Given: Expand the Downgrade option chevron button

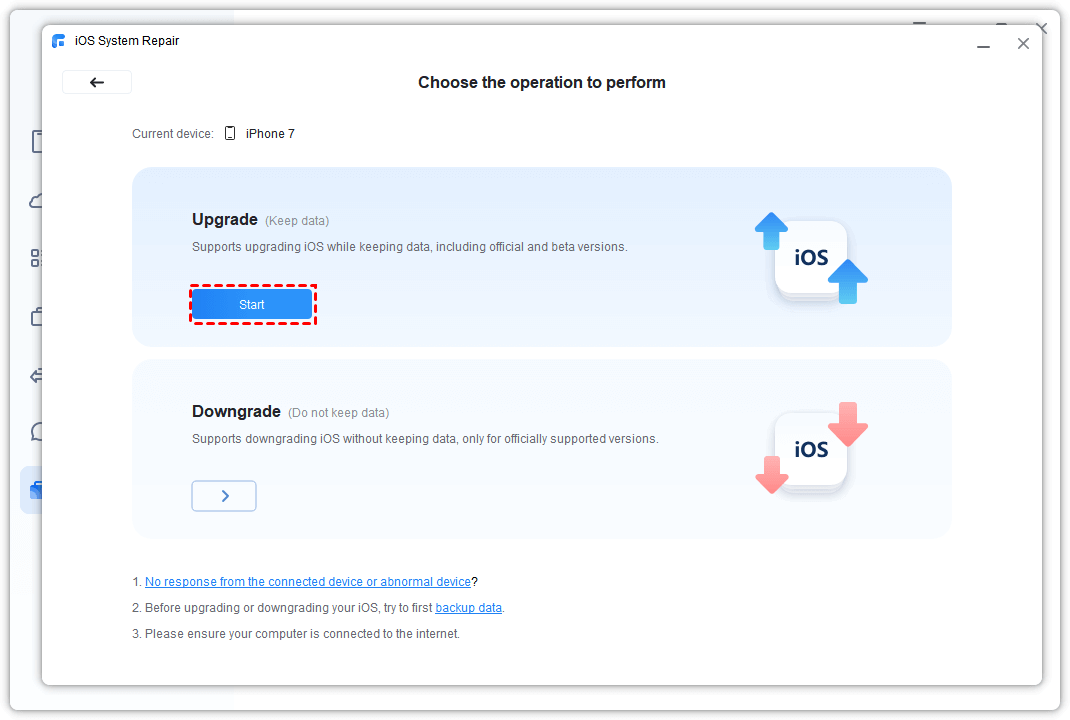Looking at the screenshot, I should pyautogui.click(x=224, y=496).
